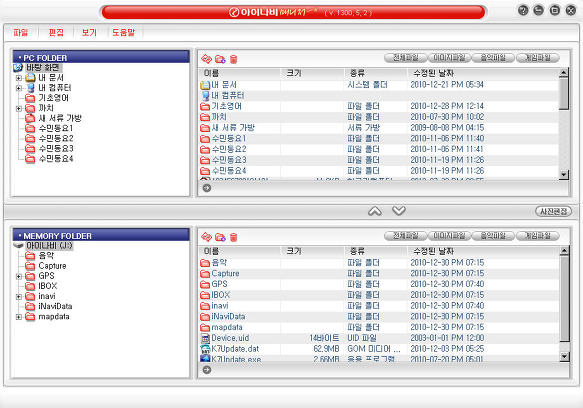Image resolution: width=583 pixels, height=408 pixels.
Task: Click the memory file list scrollbar thumb
Action: pyautogui.click(x=564, y=298)
